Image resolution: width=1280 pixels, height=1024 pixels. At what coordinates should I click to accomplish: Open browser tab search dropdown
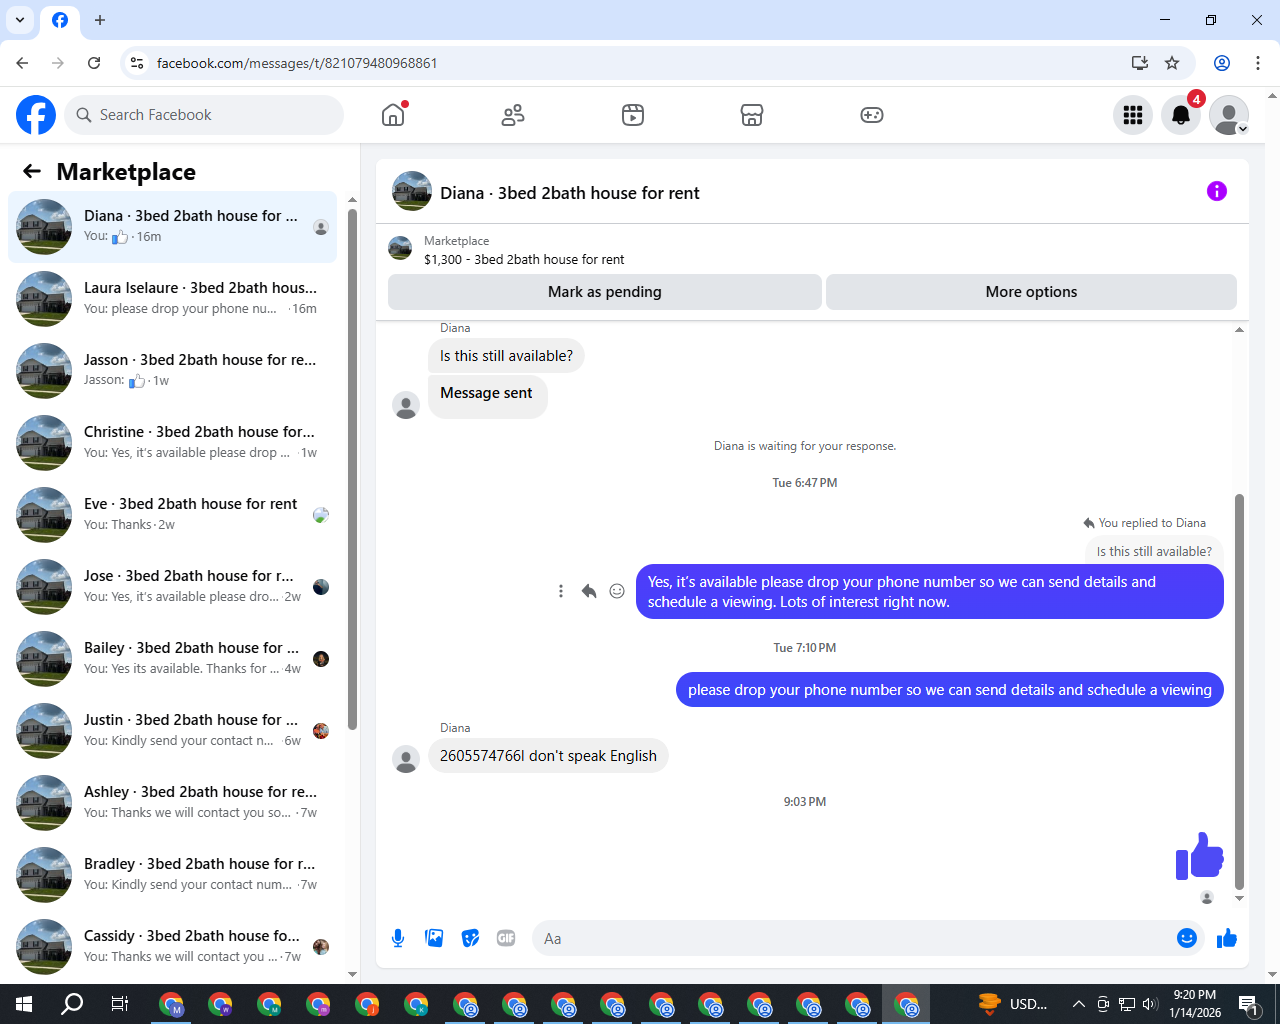point(20,20)
